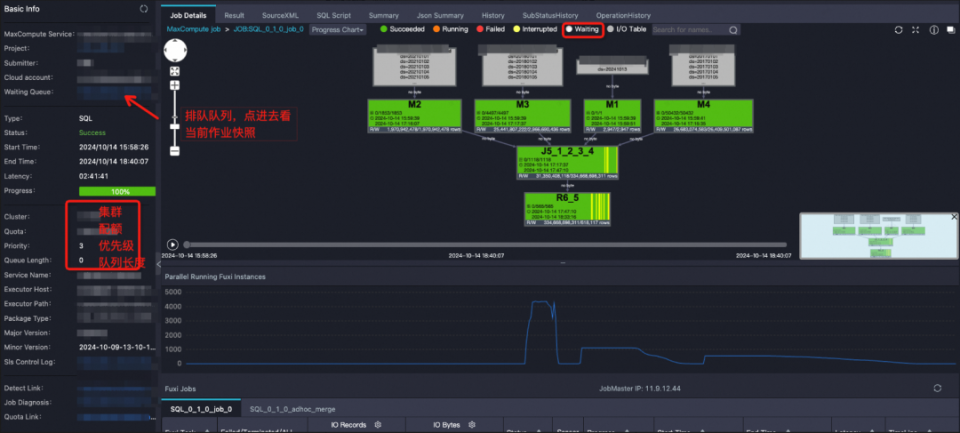Refresh the Fuxi Jobs list
This screenshot has width=960, height=433.
(937, 387)
